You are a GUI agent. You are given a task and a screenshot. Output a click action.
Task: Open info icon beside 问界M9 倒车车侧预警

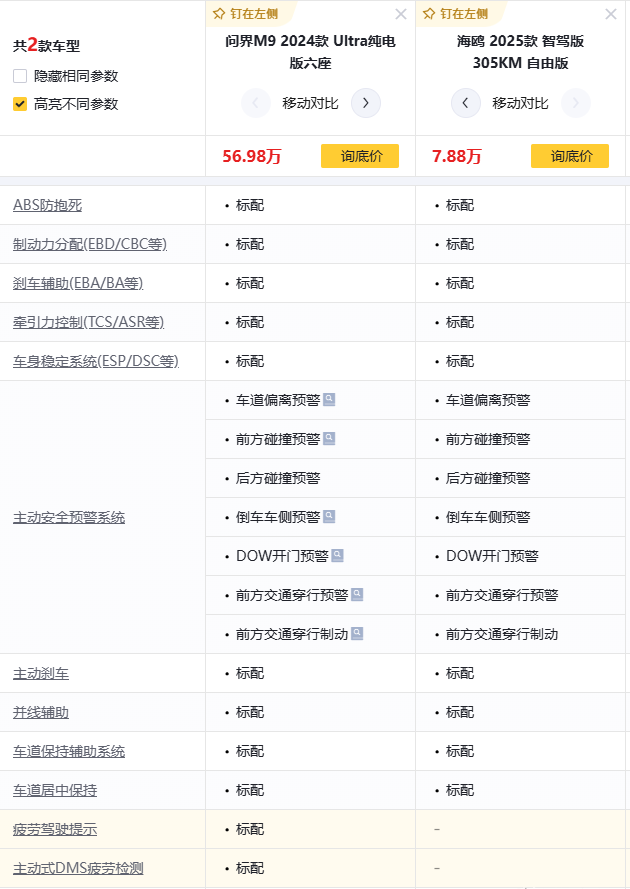pos(329,517)
